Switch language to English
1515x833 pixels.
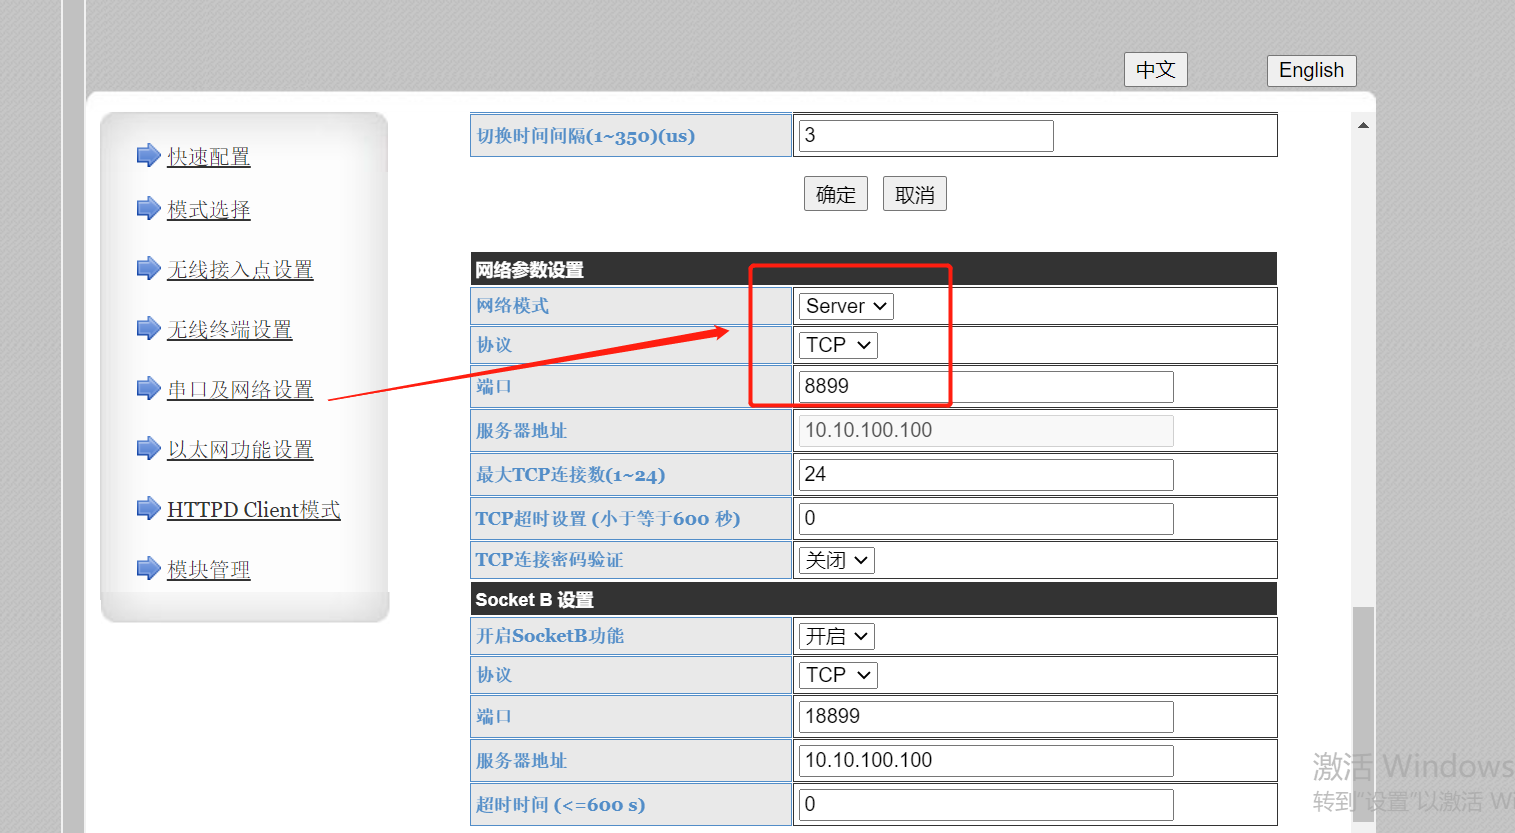tap(1311, 70)
